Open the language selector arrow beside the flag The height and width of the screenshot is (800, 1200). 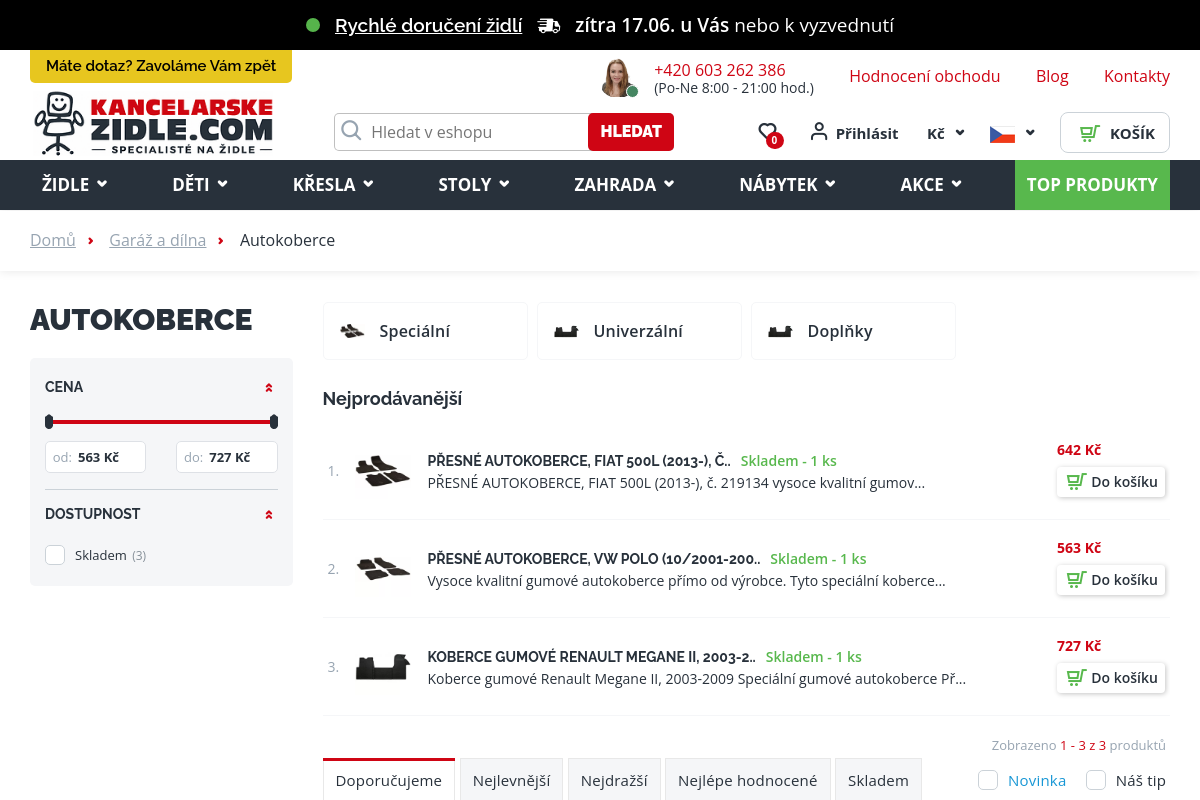click(x=1030, y=132)
